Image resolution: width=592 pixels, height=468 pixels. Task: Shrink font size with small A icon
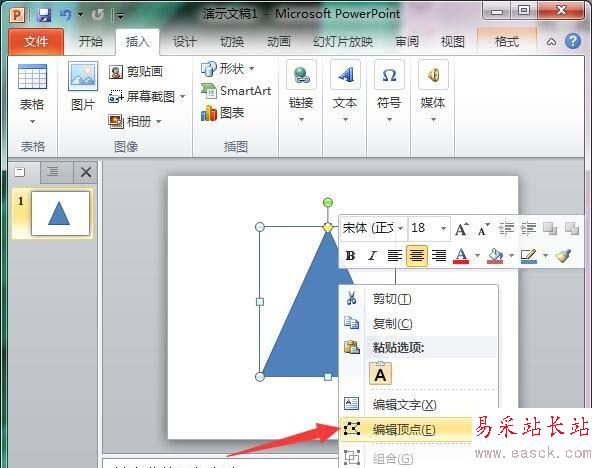tap(483, 228)
